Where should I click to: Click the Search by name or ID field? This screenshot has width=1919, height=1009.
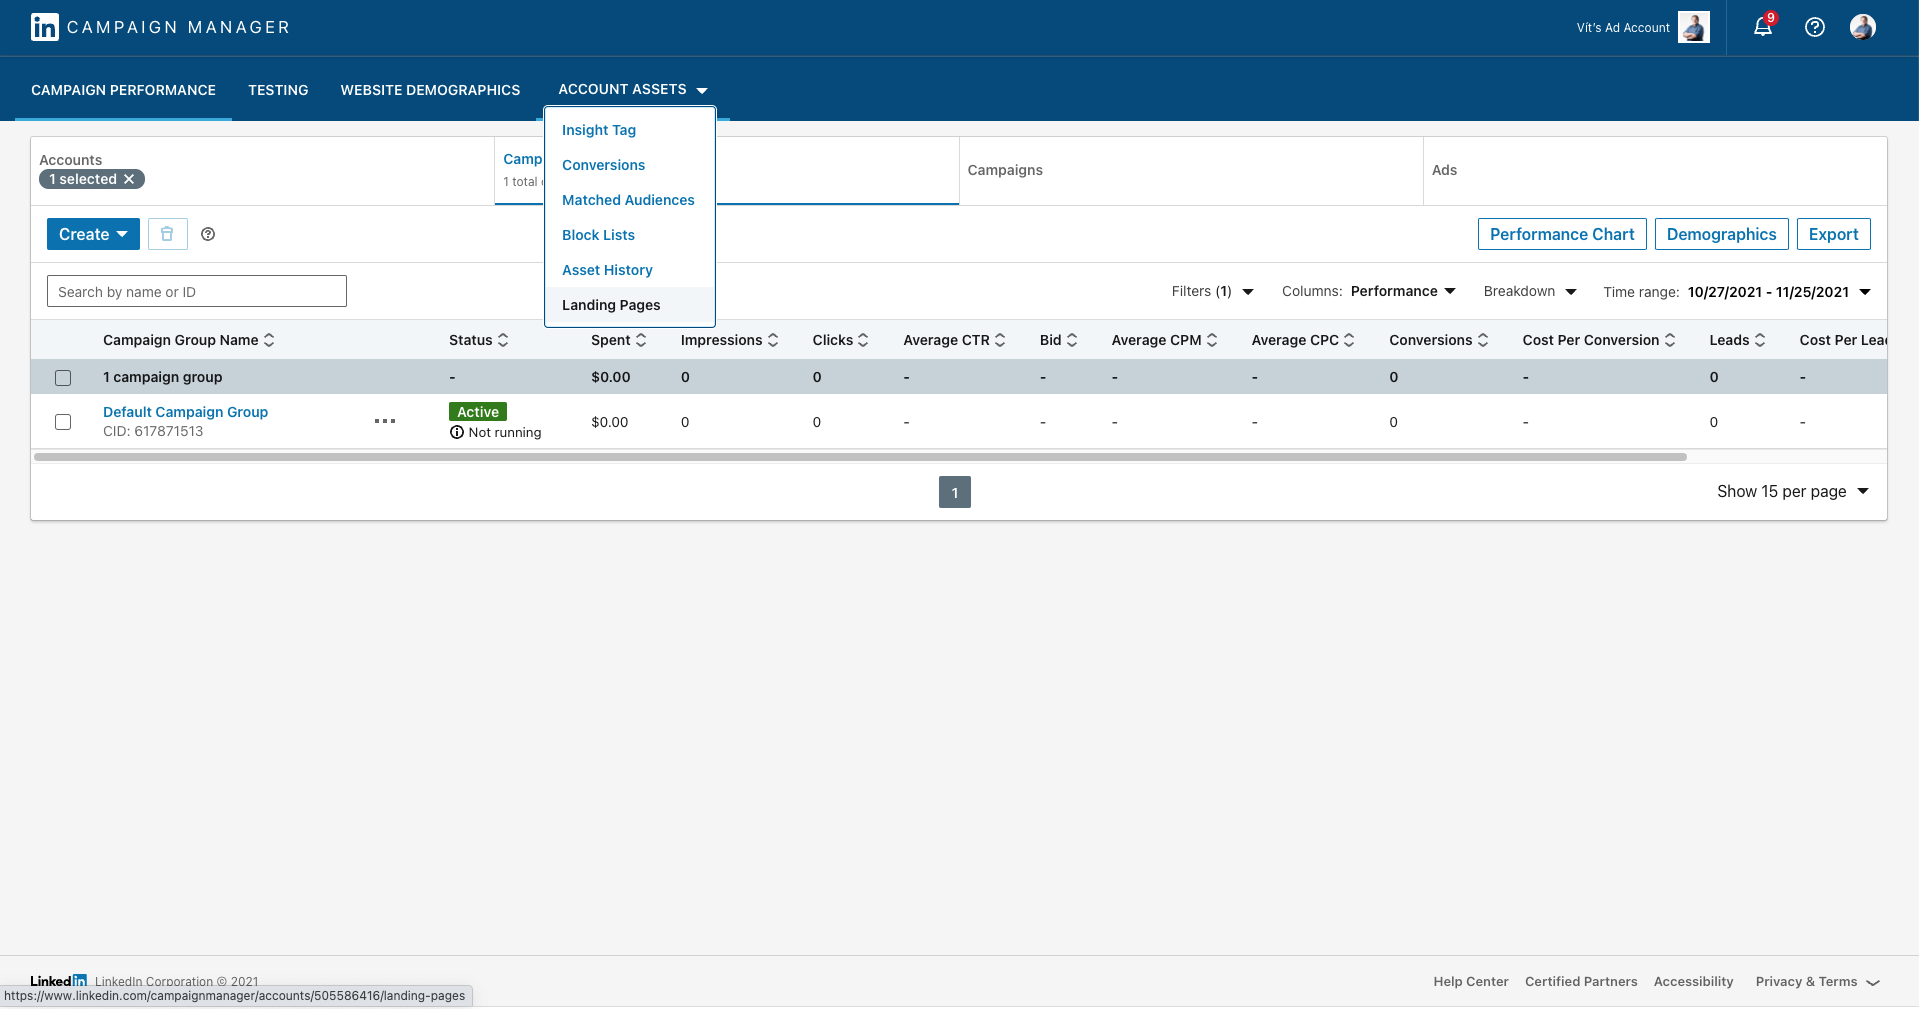(197, 291)
